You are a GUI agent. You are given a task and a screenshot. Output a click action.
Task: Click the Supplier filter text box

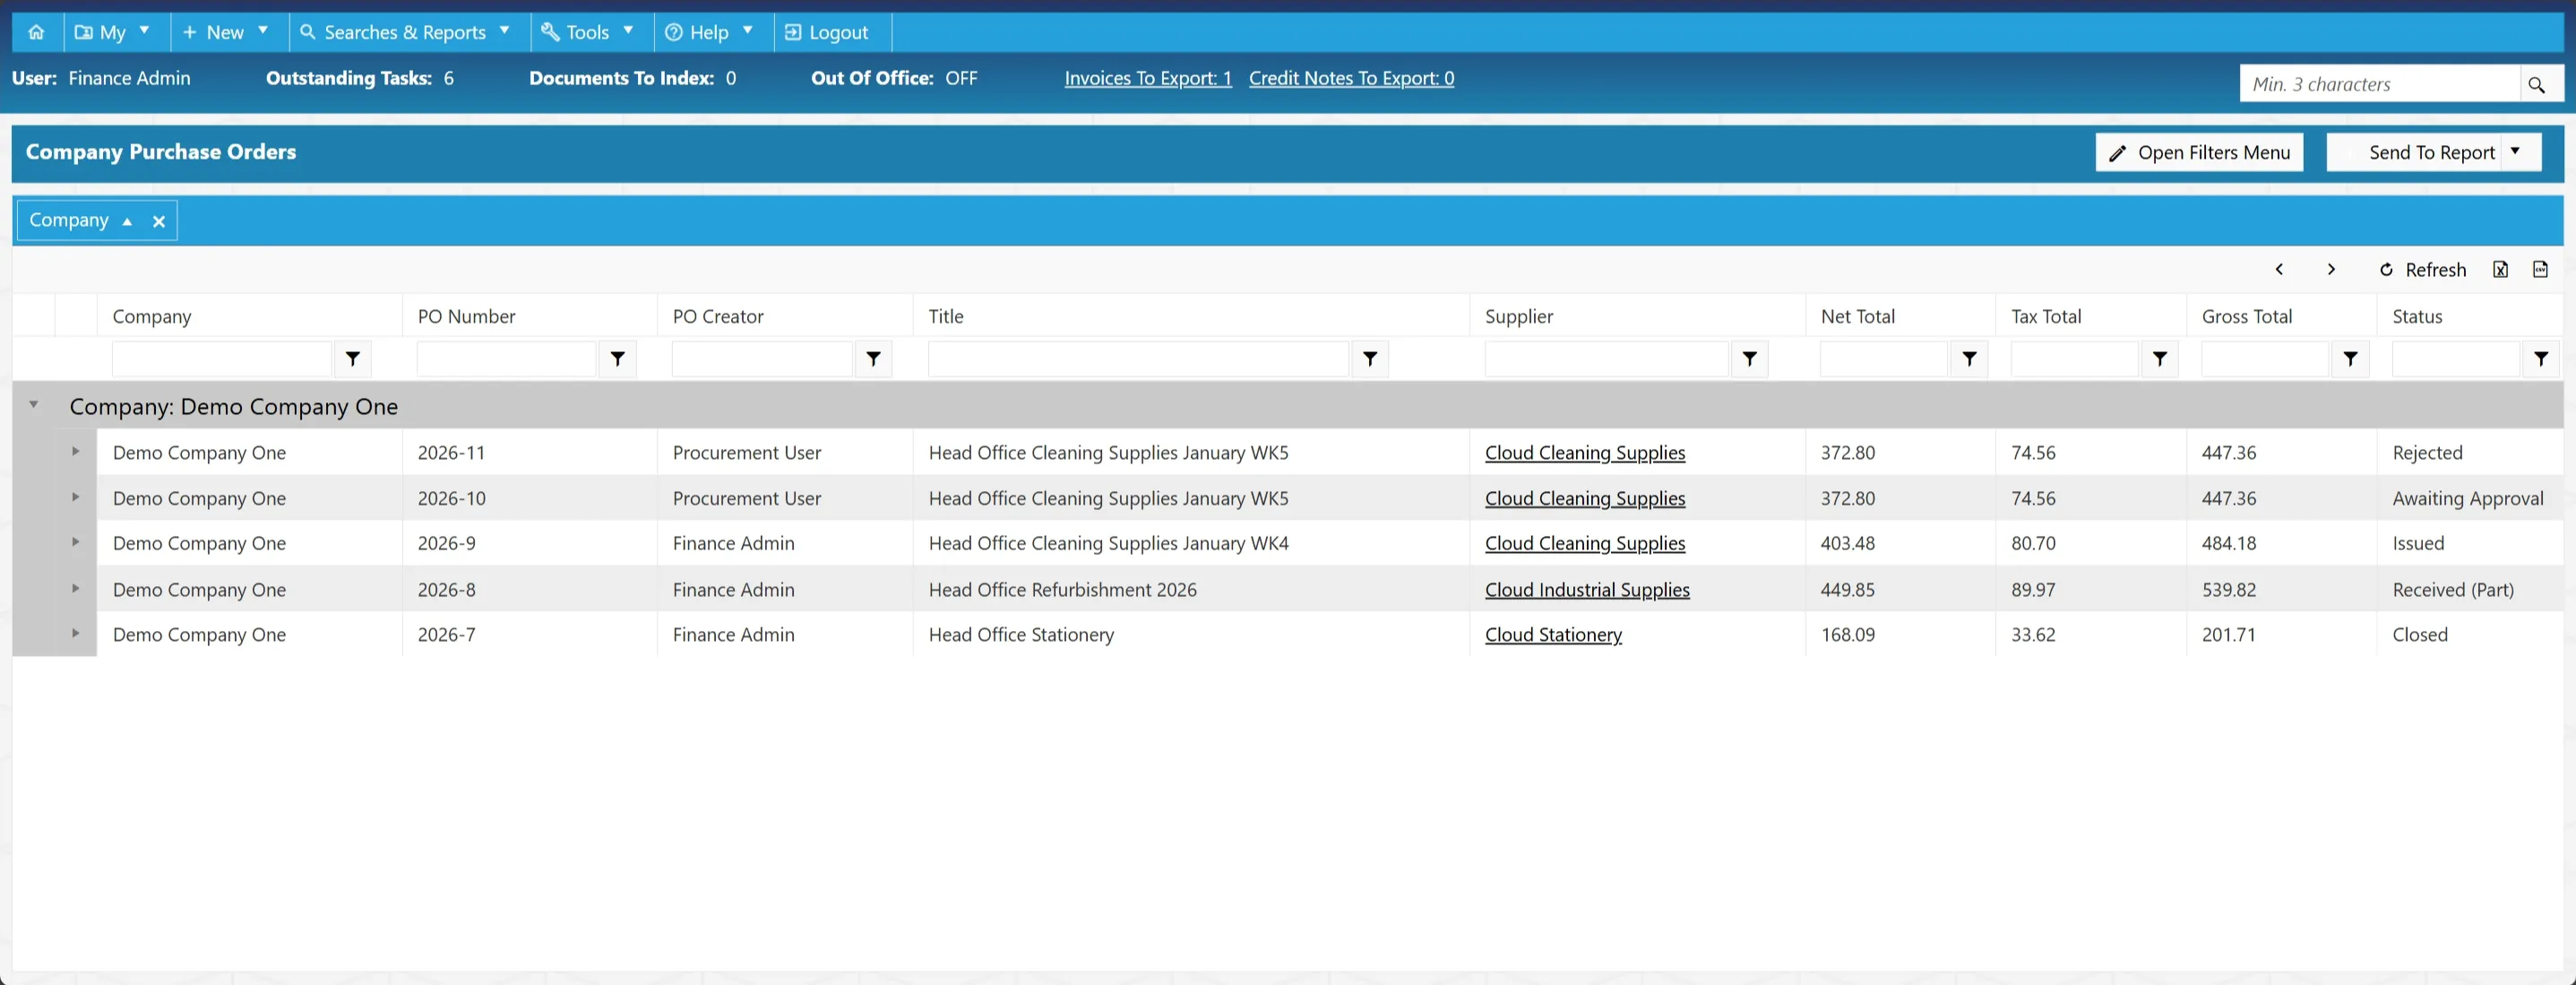coord(1606,359)
